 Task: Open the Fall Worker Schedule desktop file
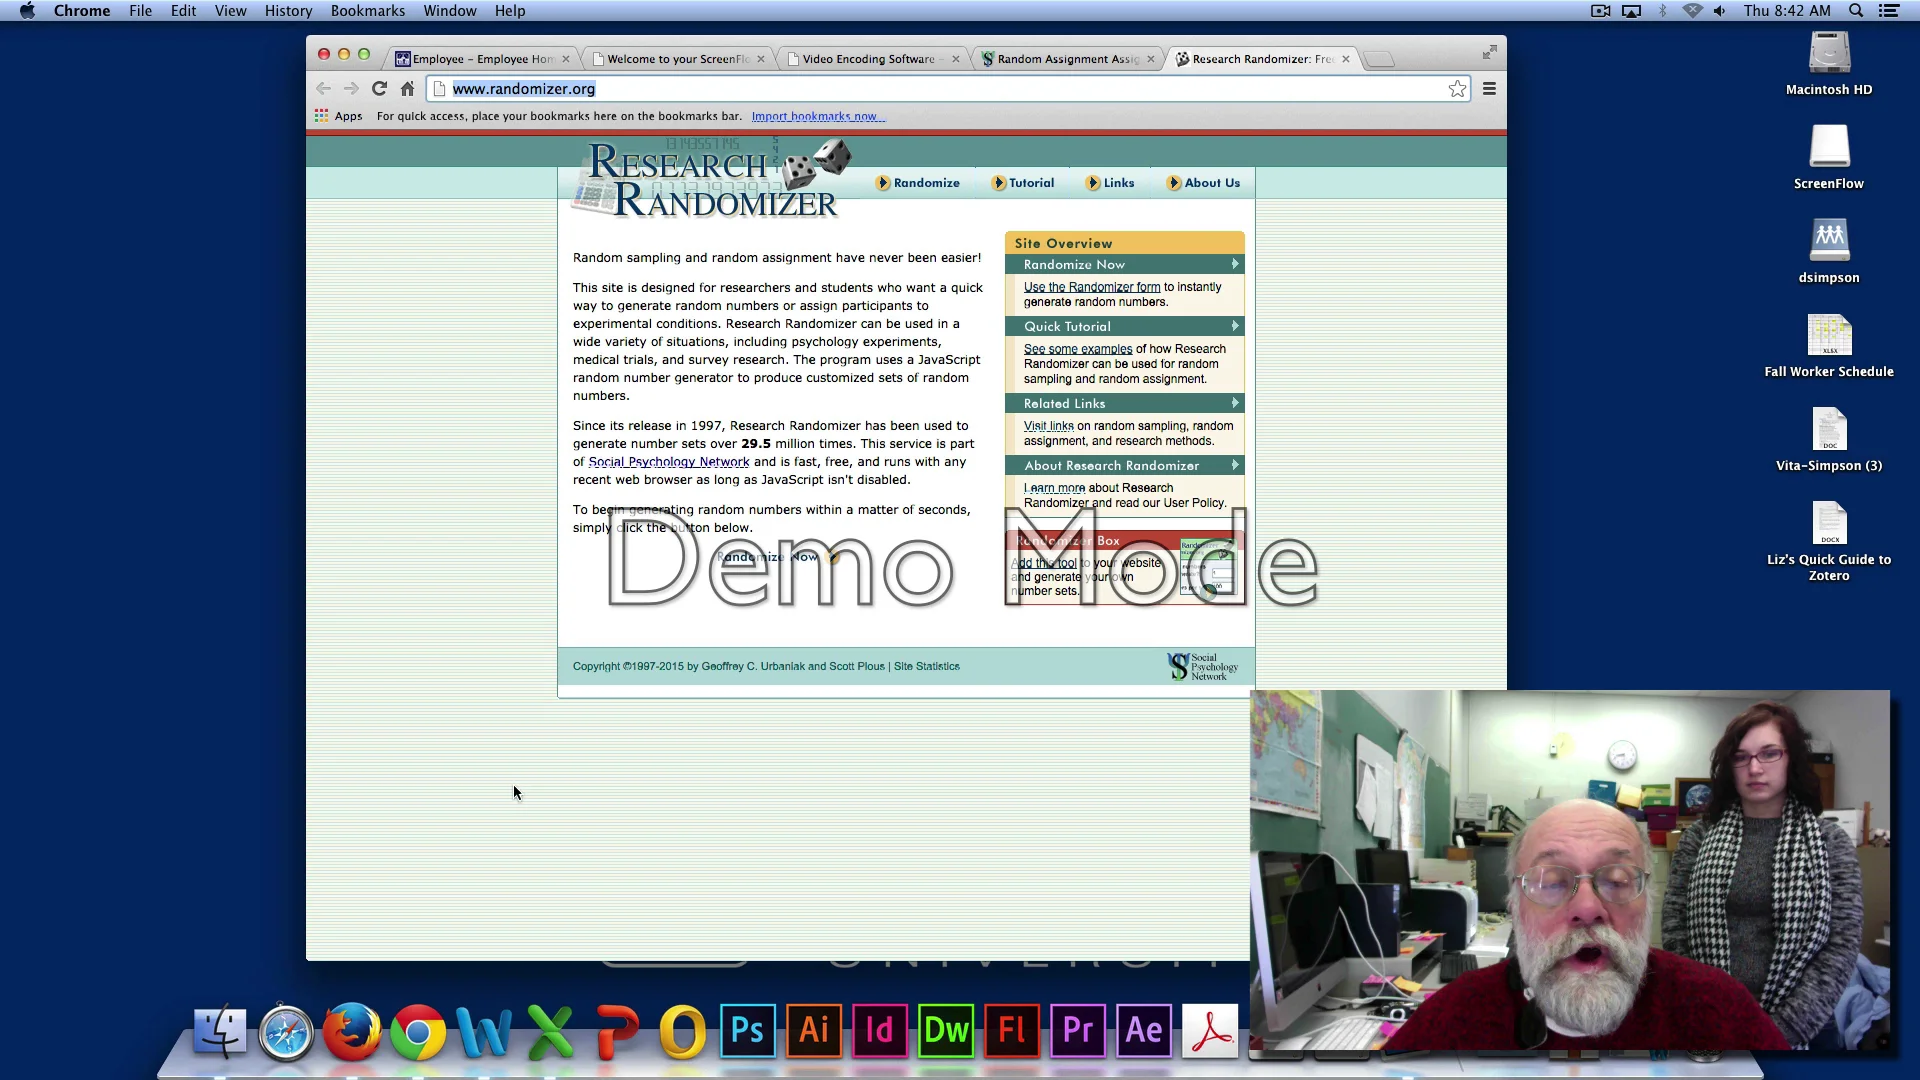tap(1829, 346)
